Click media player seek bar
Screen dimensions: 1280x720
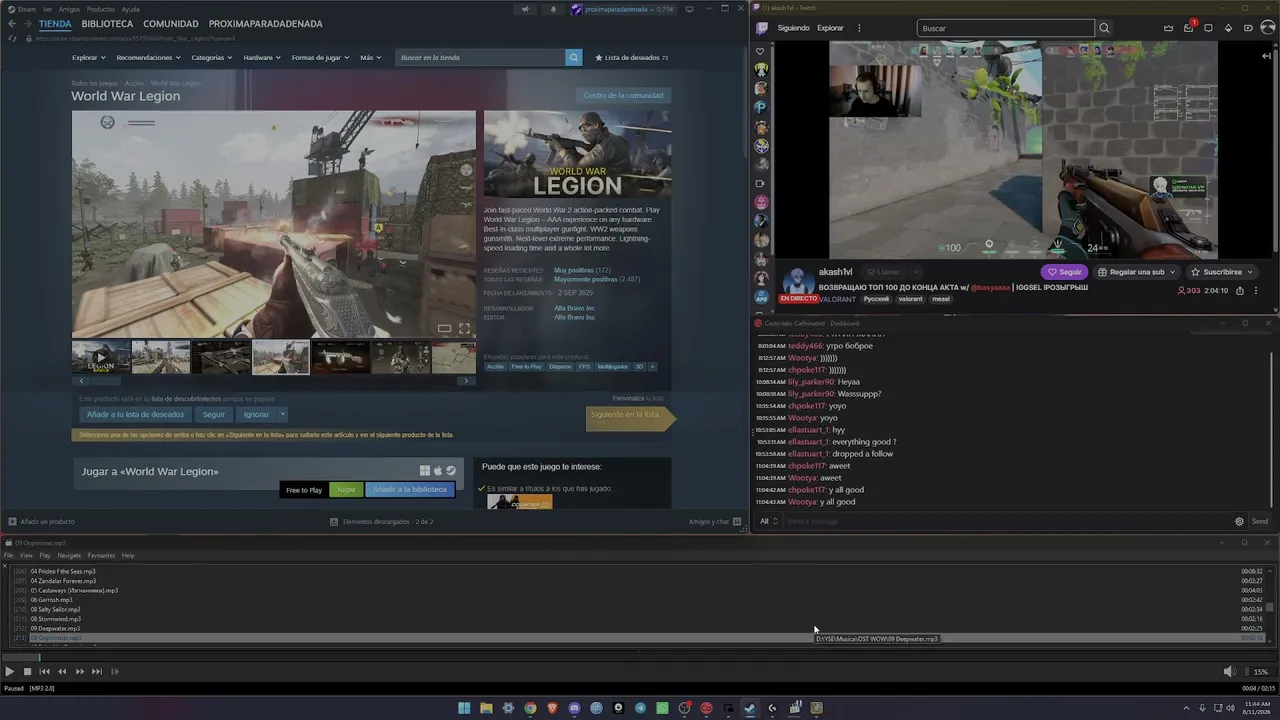(x=640, y=656)
